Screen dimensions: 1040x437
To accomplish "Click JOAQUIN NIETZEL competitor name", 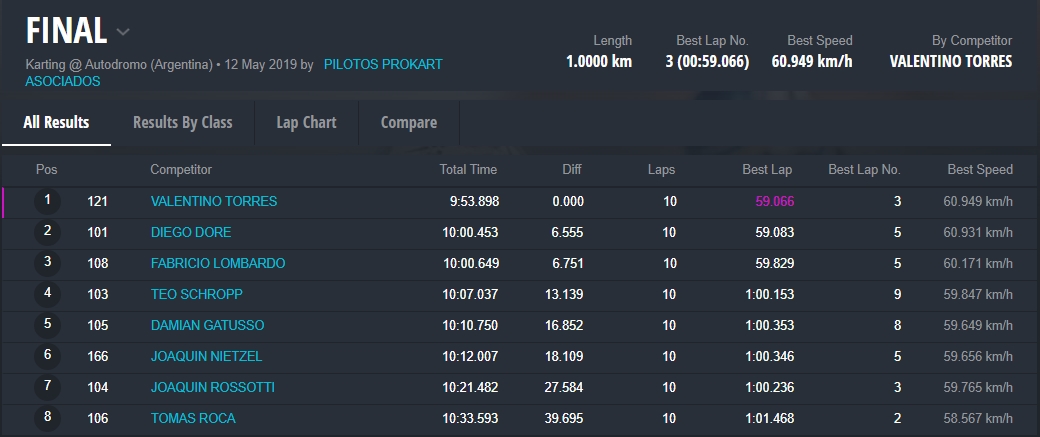I will tap(204, 356).
